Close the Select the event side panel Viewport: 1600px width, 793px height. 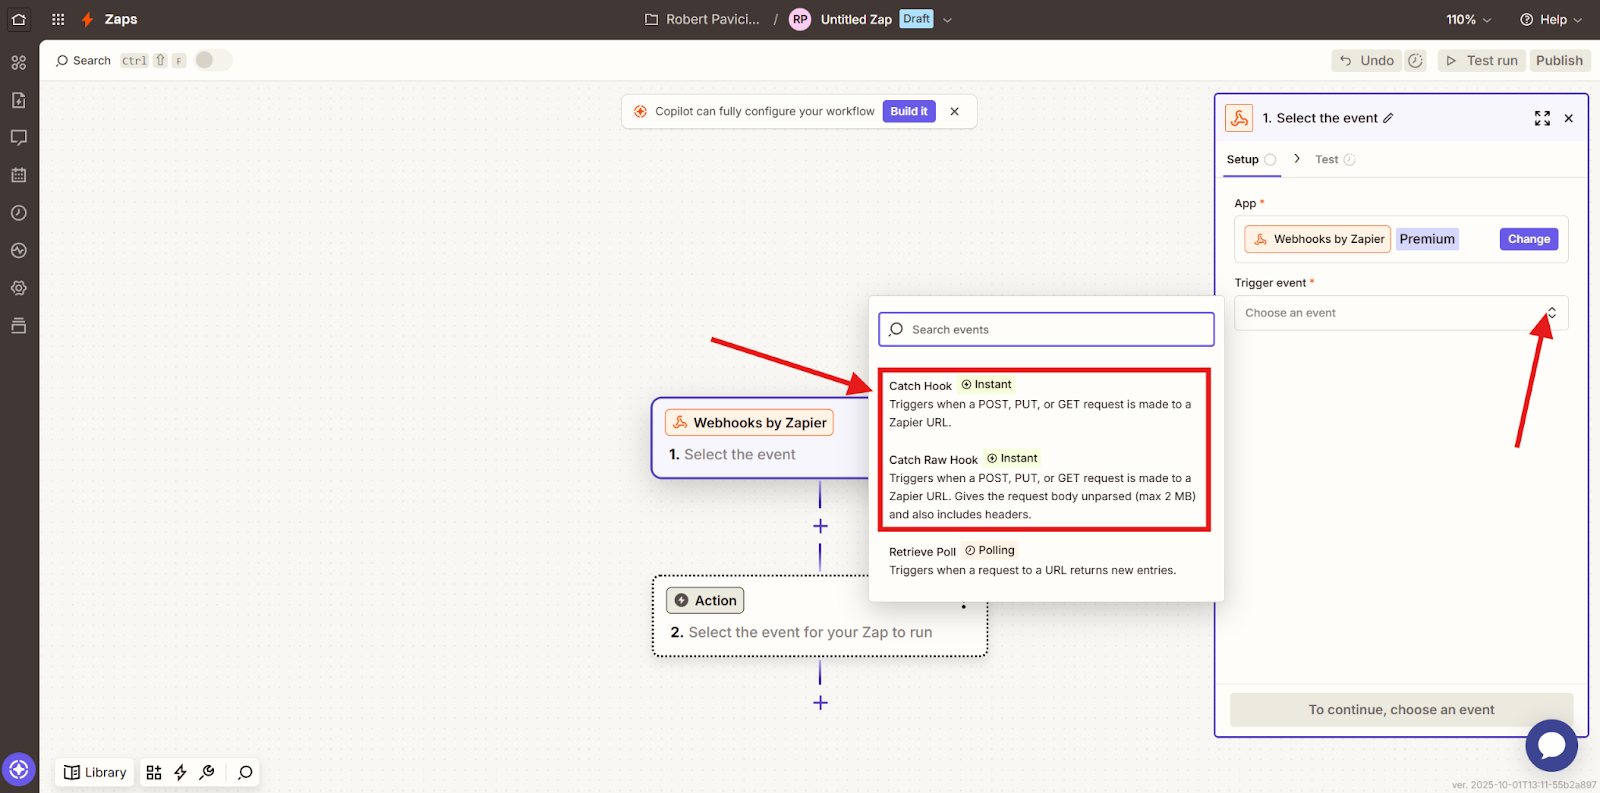point(1569,118)
